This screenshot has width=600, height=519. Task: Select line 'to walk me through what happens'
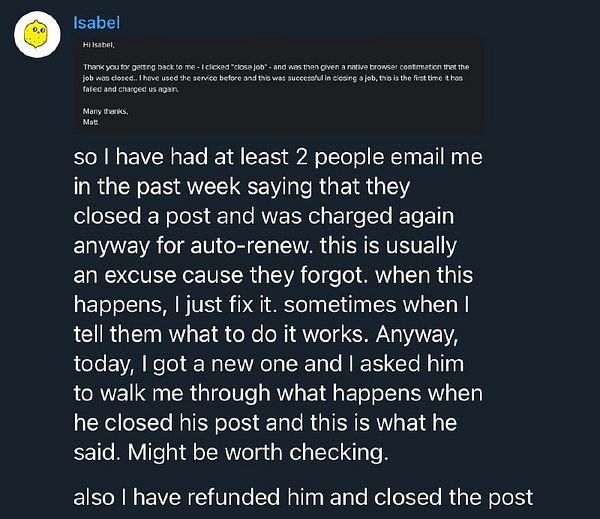click(x=278, y=393)
